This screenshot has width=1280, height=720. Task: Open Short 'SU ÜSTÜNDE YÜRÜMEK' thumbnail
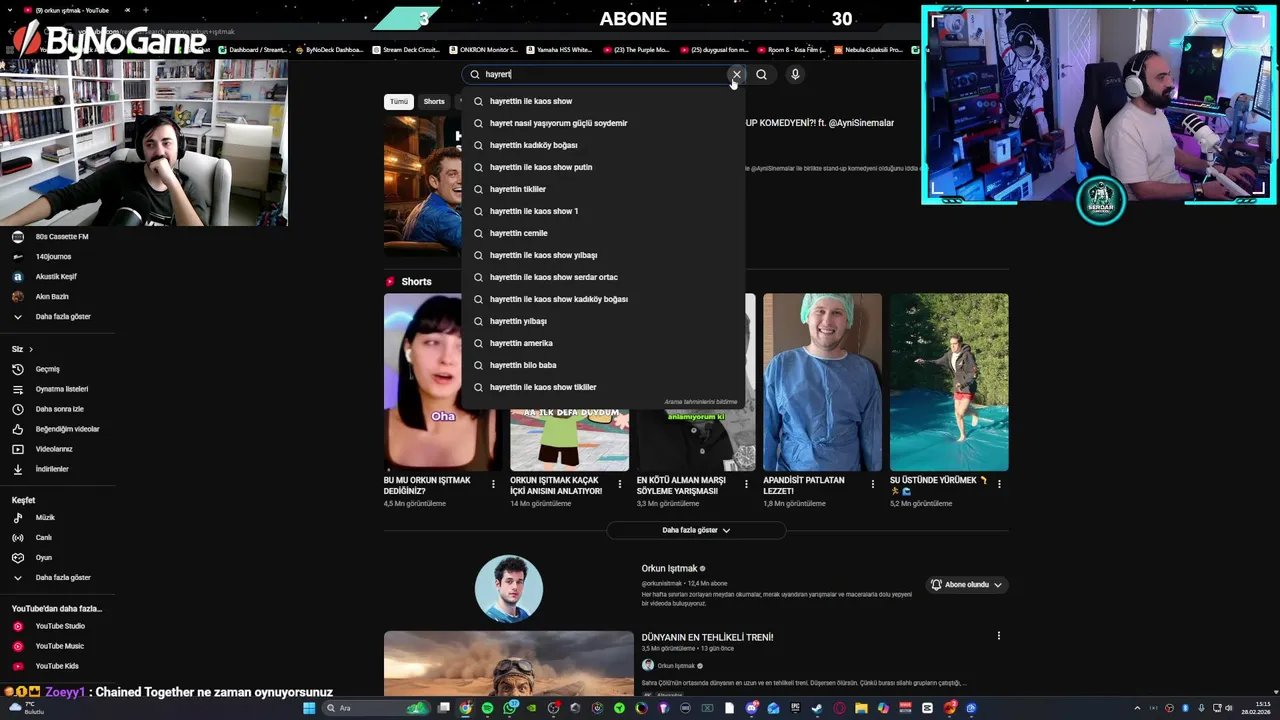pyautogui.click(x=949, y=382)
